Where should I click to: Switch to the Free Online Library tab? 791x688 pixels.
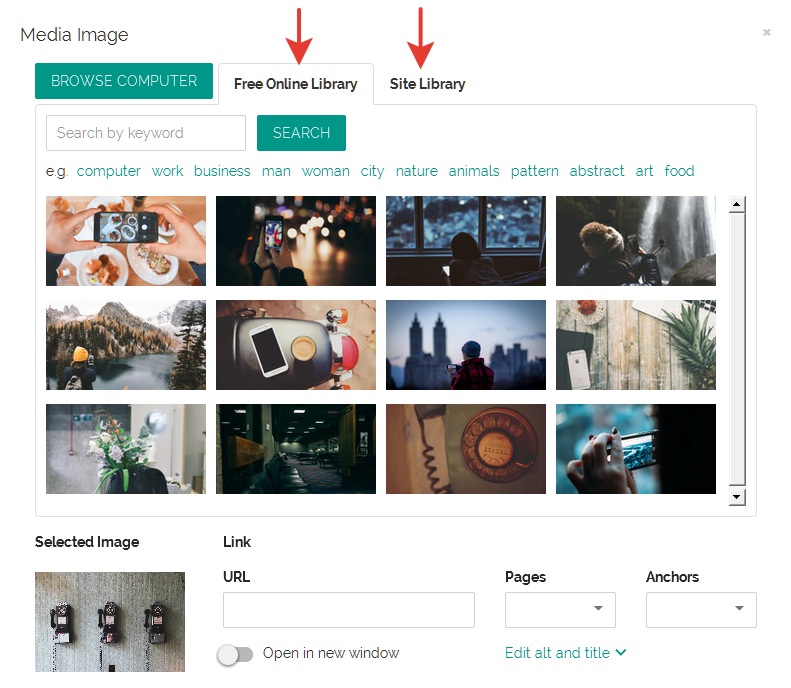pos(295,84)
